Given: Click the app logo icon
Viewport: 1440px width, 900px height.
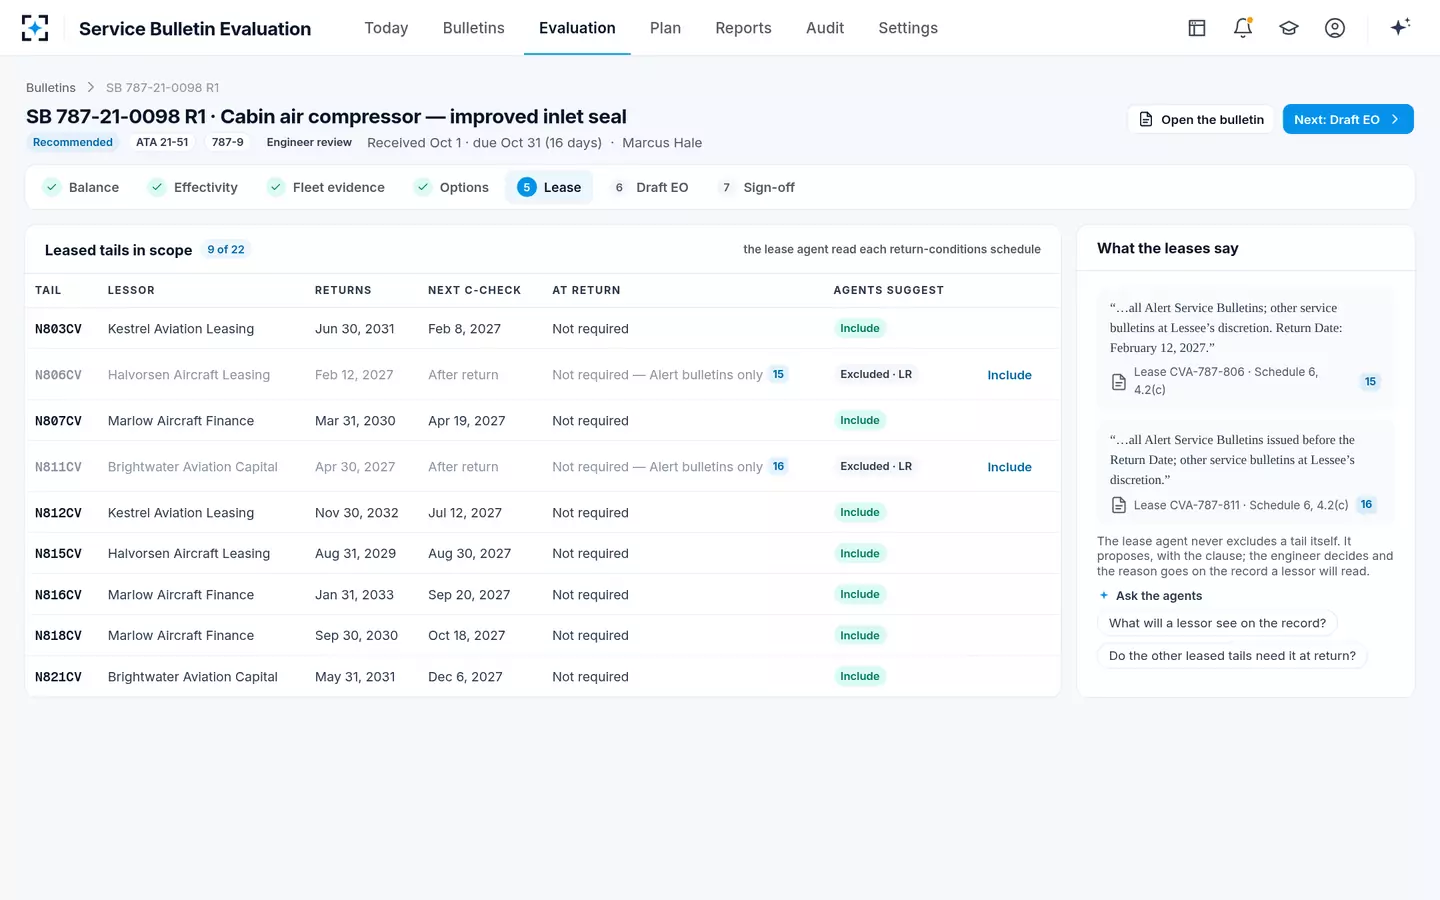Looking at the screenshot, I should click(x=35, y=28).
